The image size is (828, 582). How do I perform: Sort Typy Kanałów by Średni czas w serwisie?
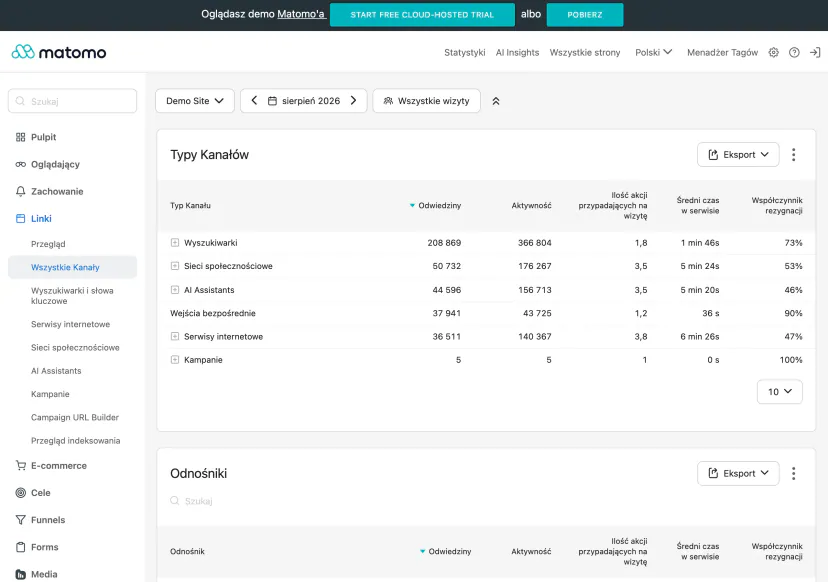click(x=698, y=205)
